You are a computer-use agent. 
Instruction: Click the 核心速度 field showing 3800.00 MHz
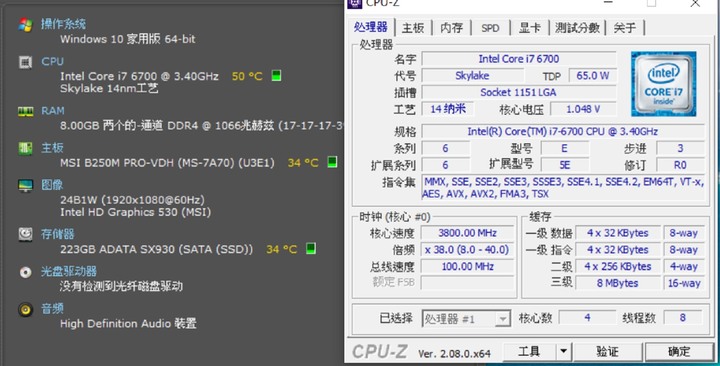[467, 233]
